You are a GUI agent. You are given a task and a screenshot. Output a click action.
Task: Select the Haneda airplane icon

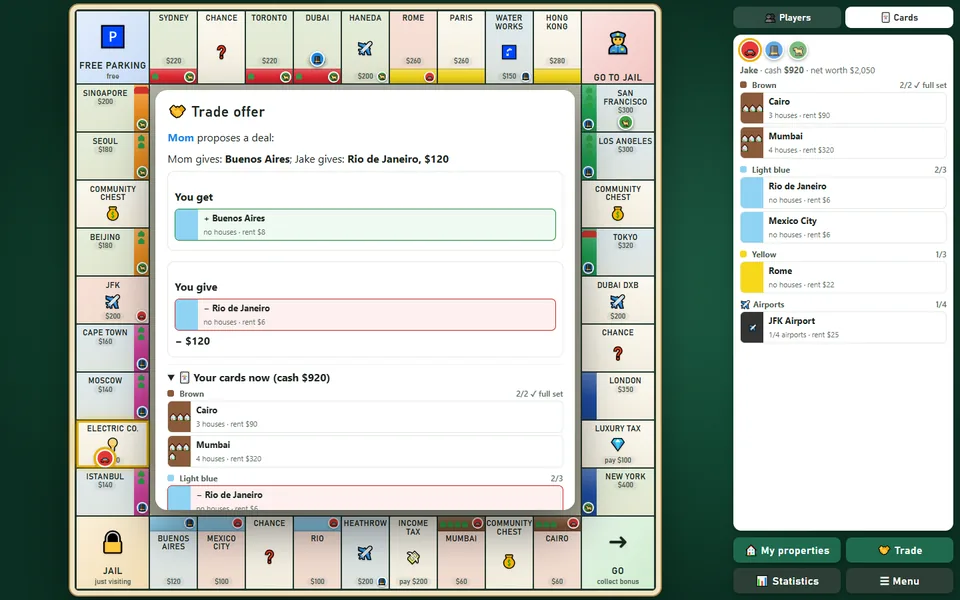point(365,48)
